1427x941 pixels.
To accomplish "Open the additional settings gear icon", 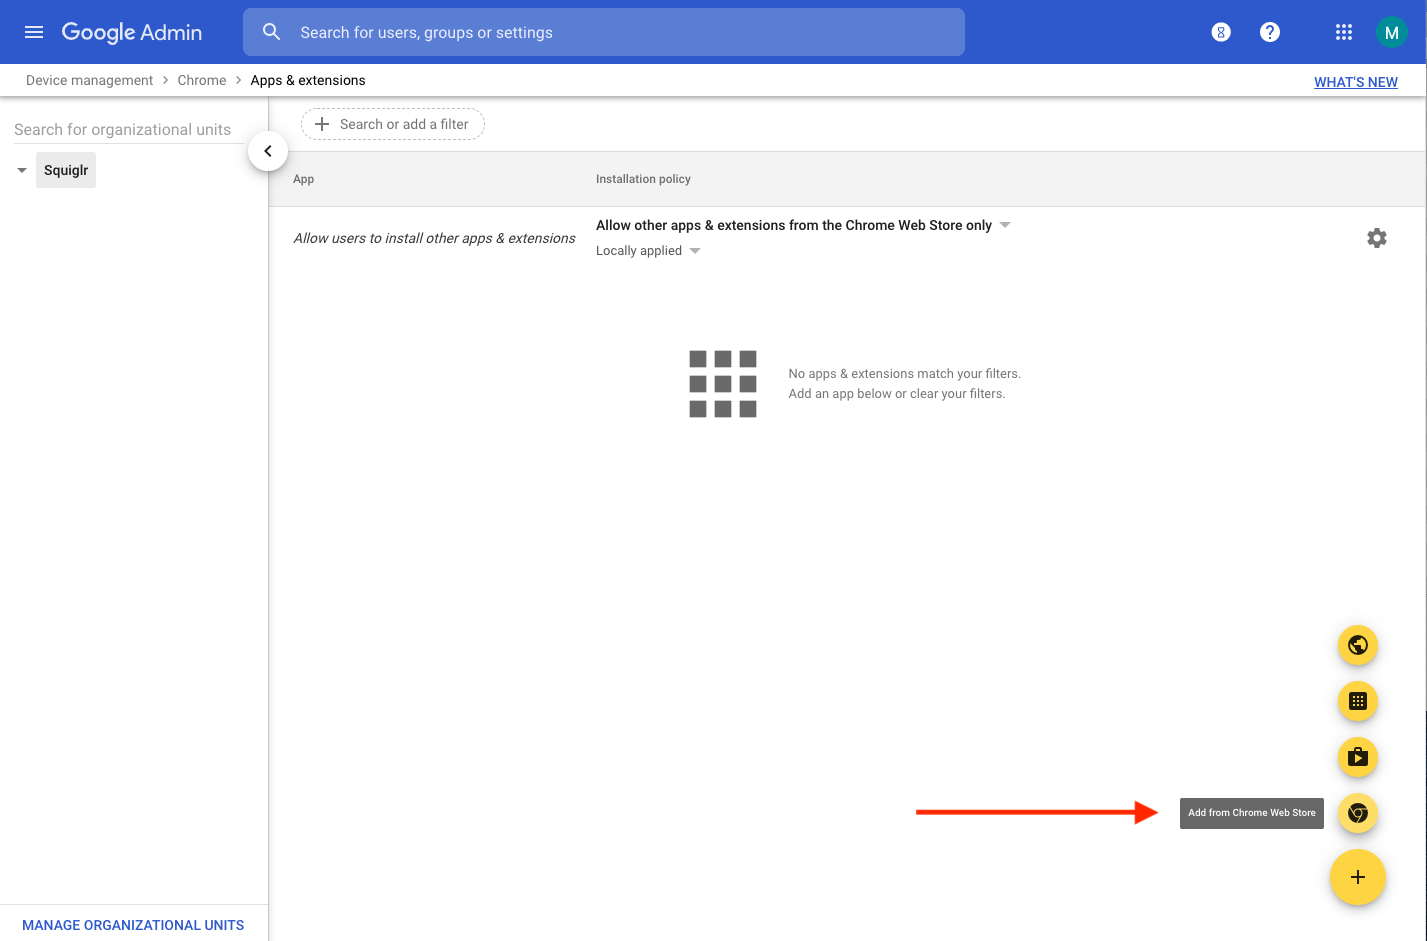I will 1377,238.
